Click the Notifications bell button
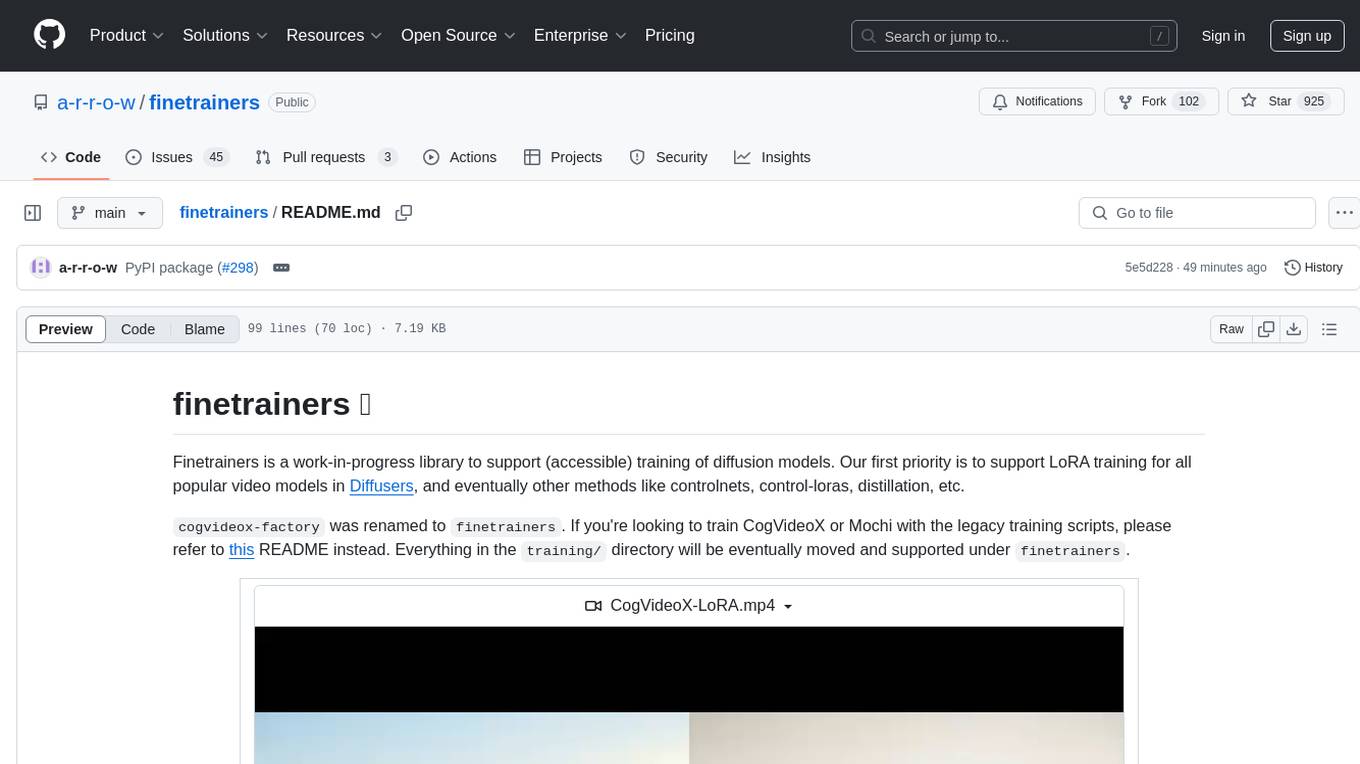Screen dimensions: 1360x764 [x=1037, y=102]
